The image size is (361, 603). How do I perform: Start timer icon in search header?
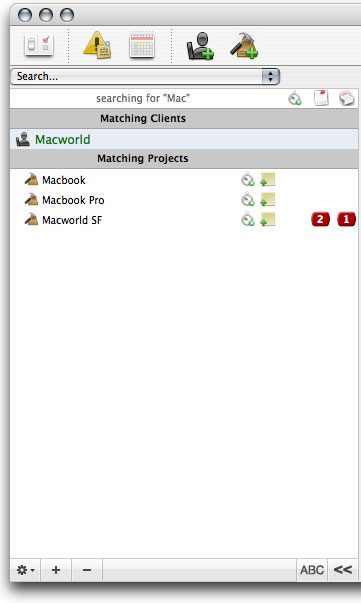click(295, 98)
